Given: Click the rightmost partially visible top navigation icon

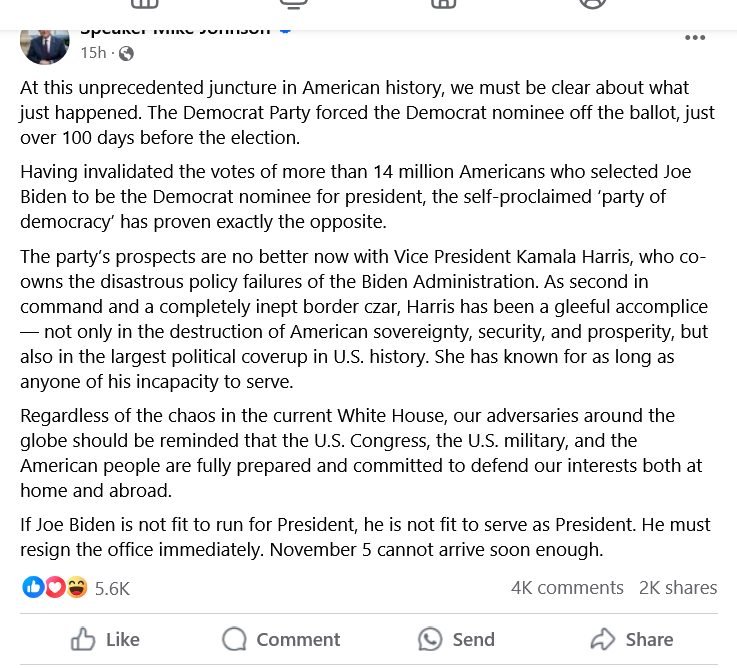Looking at the screenshot, I should pos(592,4).
